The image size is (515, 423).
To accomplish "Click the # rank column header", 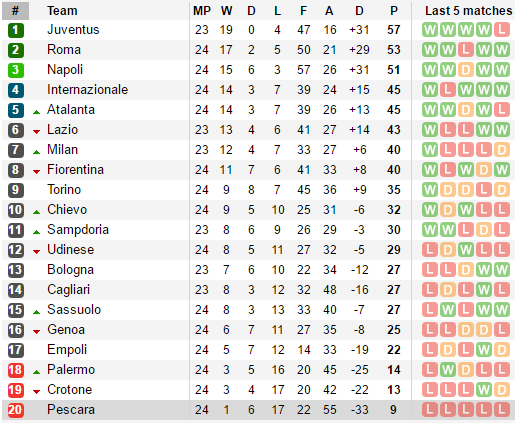I will [15, 11].
